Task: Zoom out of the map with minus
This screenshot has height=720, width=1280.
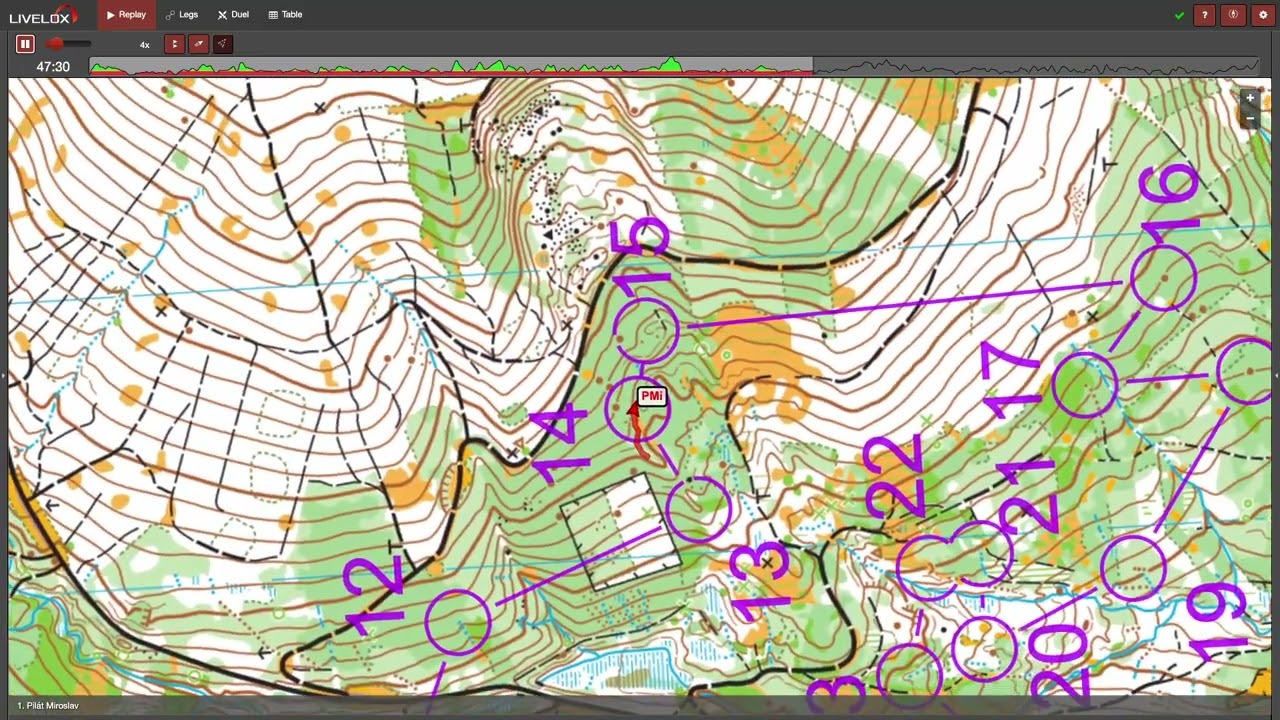Action: (x=1249, y=117)
